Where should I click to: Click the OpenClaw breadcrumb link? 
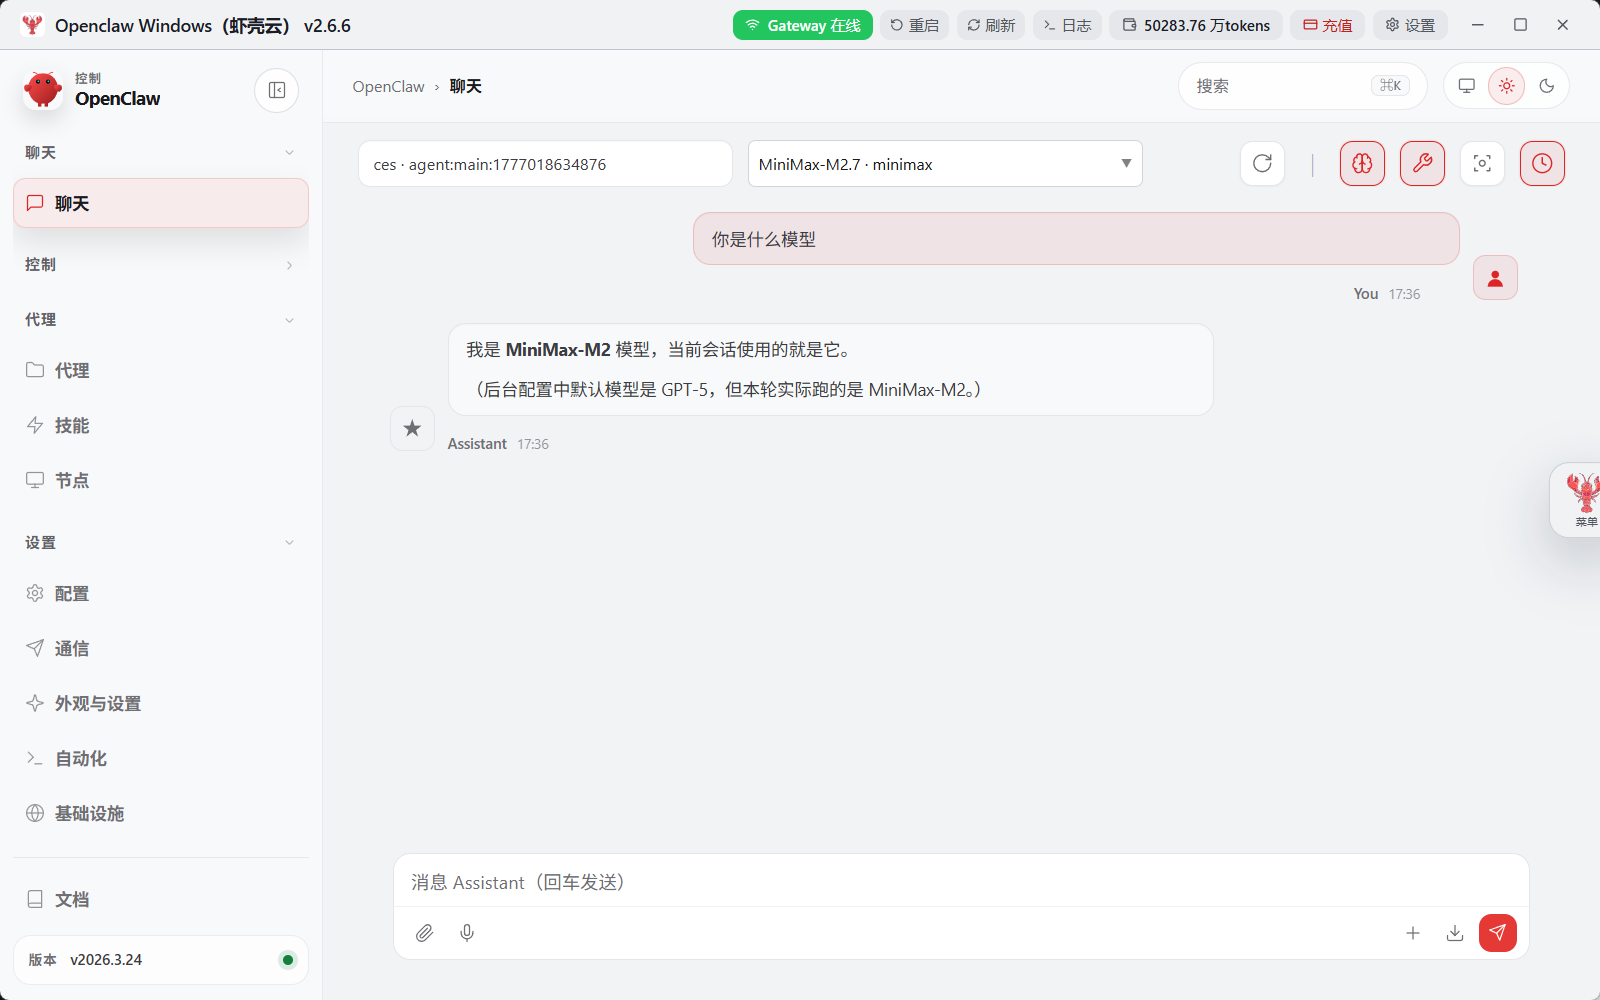coord(388,86)
